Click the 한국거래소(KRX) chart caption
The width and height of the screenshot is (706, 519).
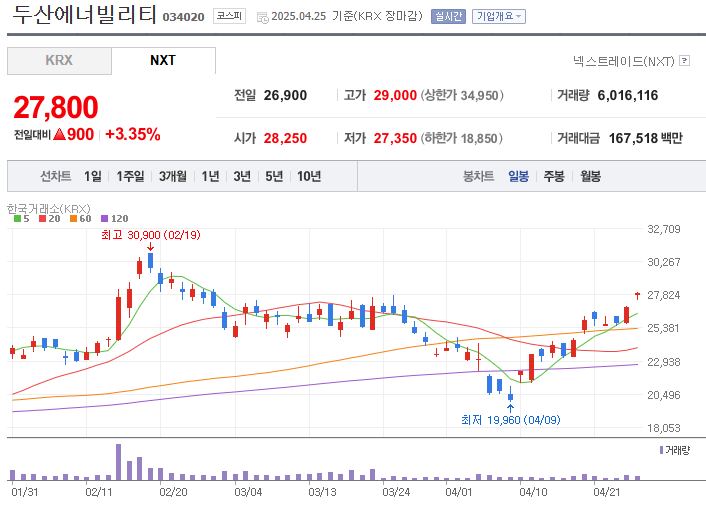pyautogui.click(x=49, y=209)
